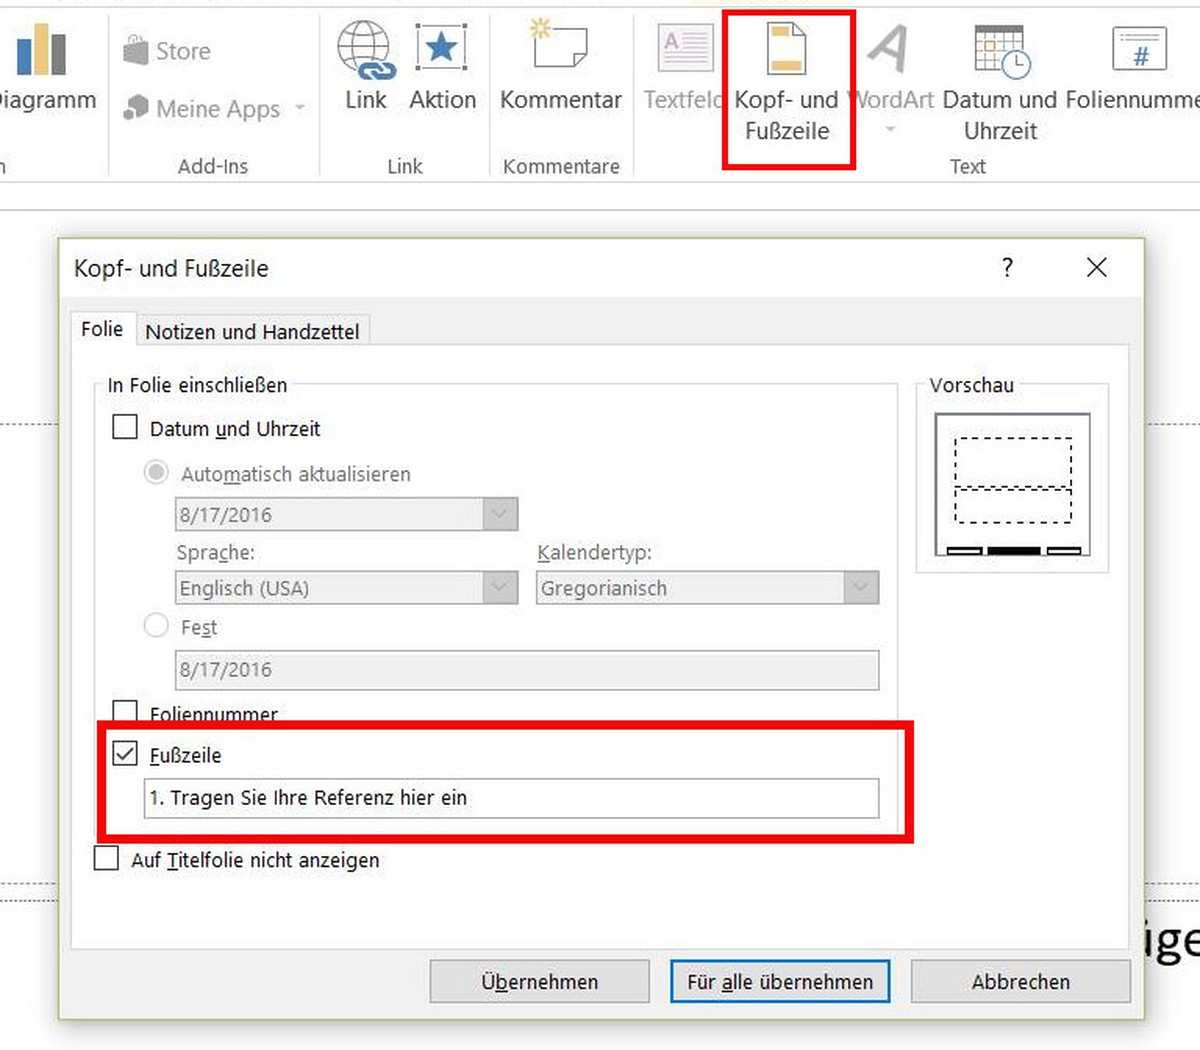This screenshot has height=1050, width=1200.
Task: Select the Folie tab
Action: tap(102, 329)
